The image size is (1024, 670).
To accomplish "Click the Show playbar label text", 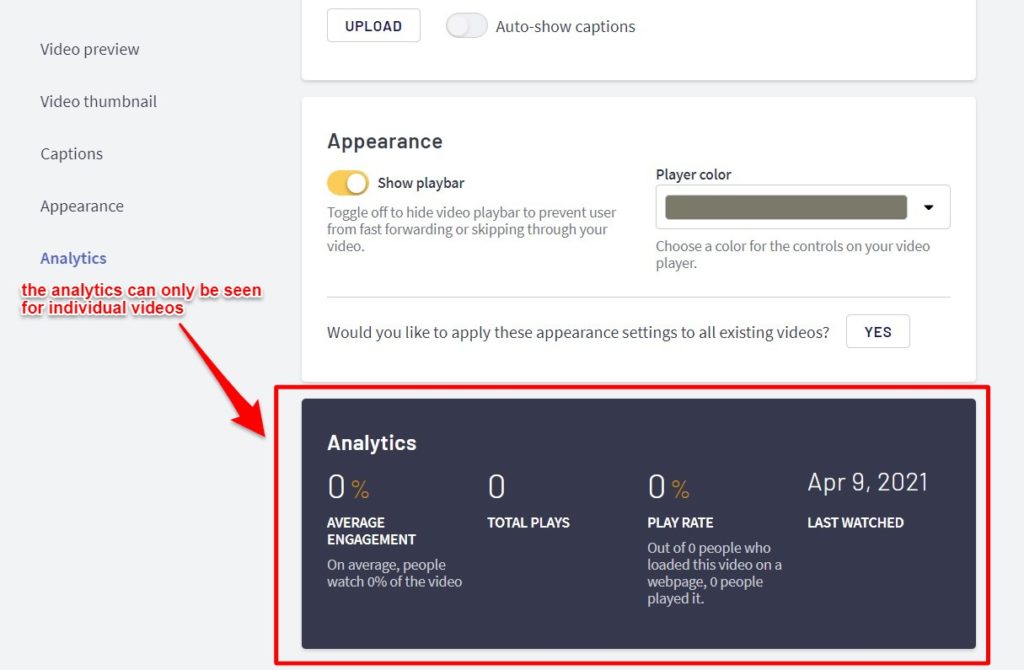I will point(420,183).
